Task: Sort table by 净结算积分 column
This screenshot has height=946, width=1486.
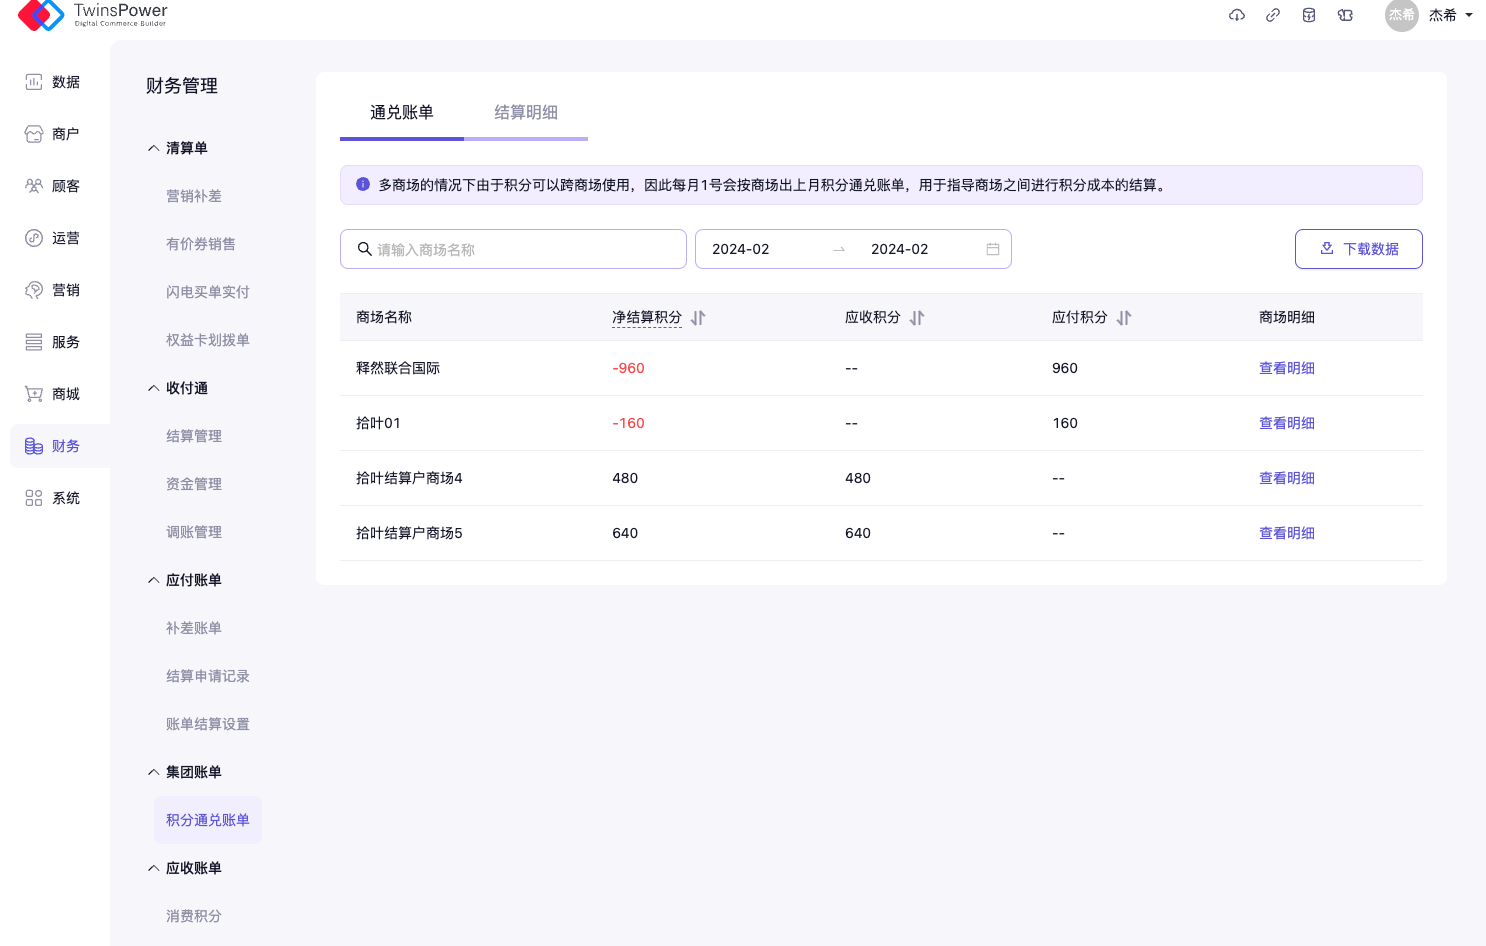Action: pos(698,318)
